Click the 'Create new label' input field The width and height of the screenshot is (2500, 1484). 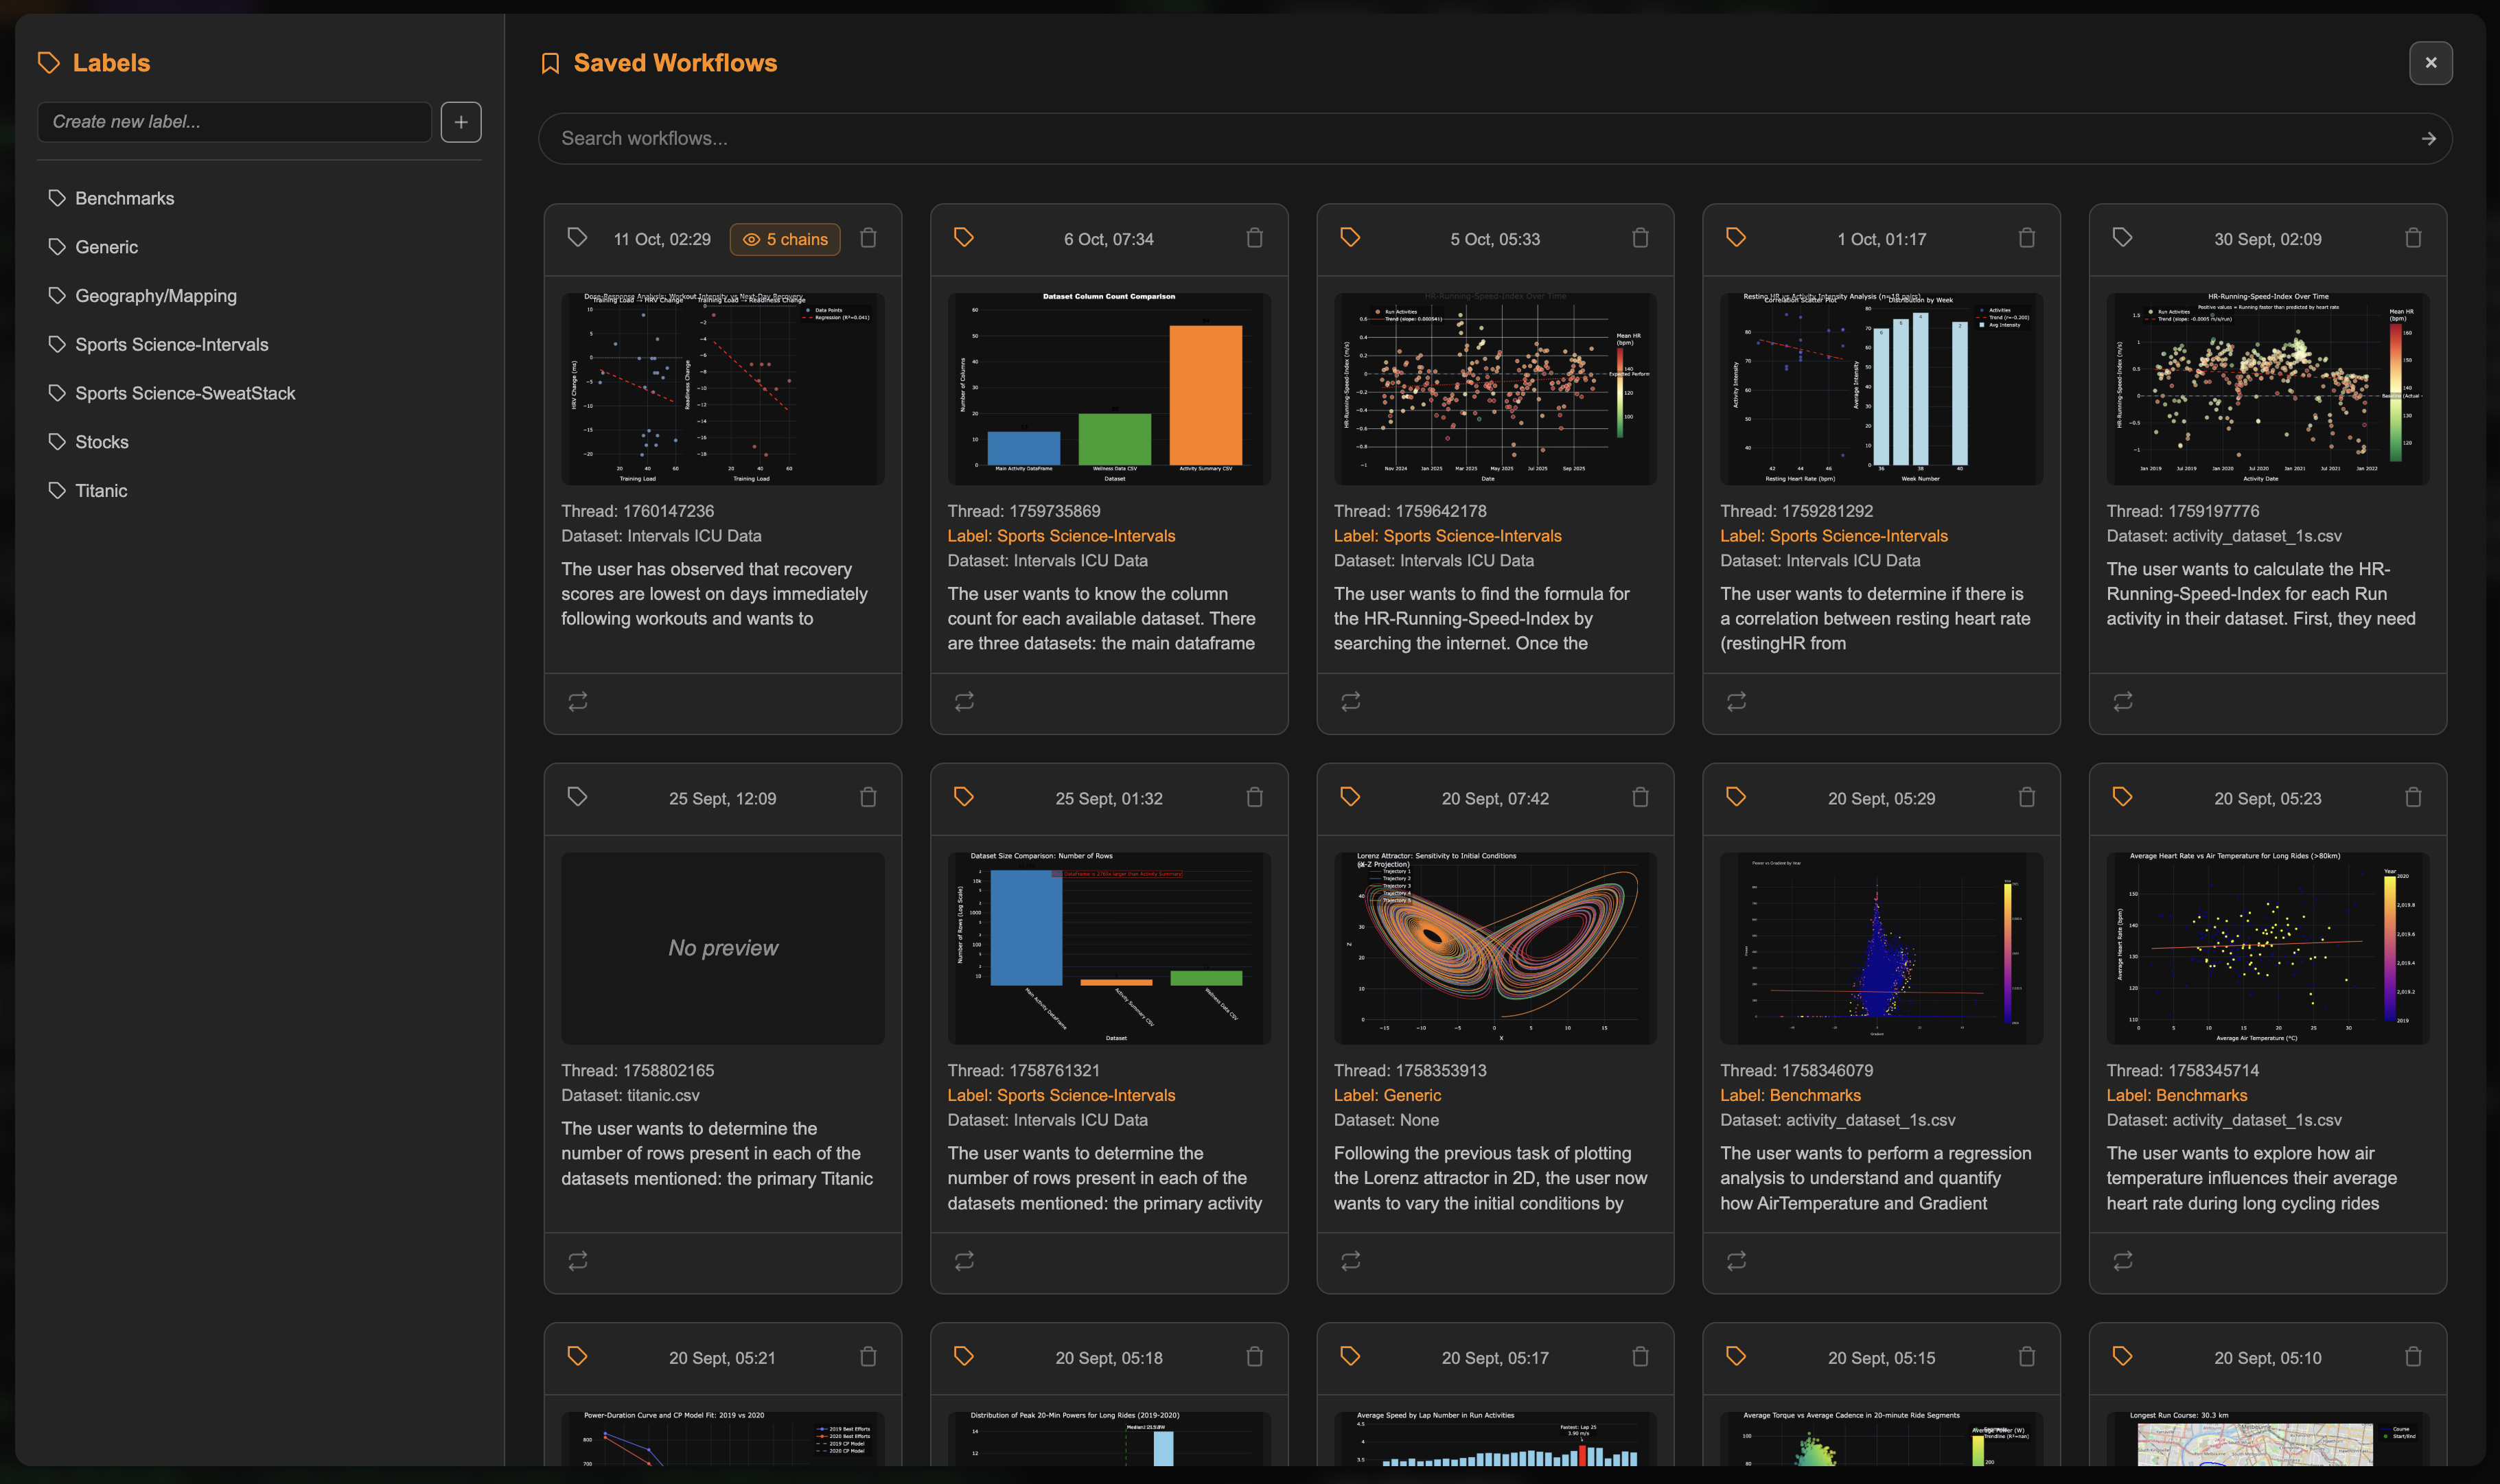[234, 121]
